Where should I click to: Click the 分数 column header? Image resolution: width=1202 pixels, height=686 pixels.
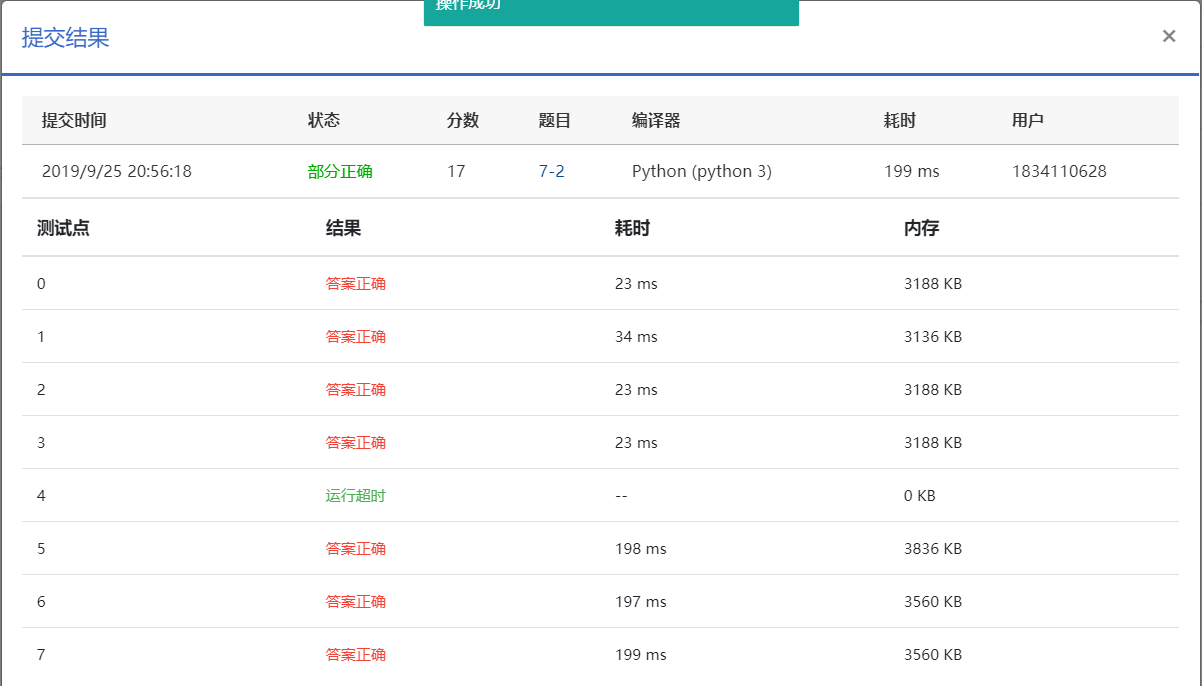tap(463, 120)
